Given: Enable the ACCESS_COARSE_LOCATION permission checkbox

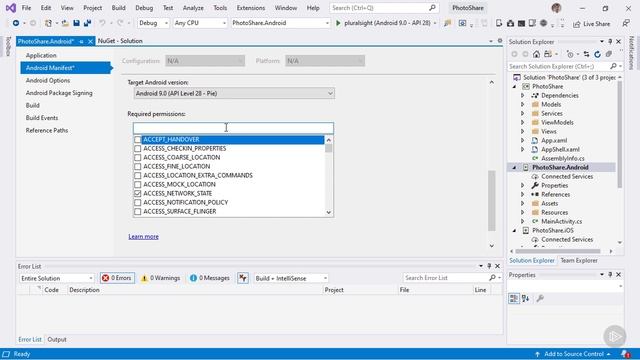Looking at the screenshot, I should [138, 158].
